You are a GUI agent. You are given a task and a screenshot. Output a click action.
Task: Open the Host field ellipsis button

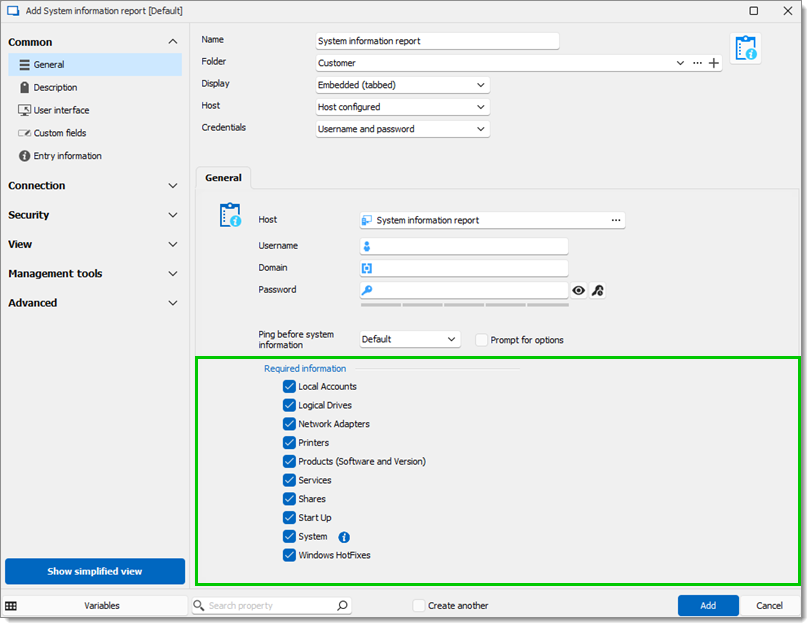pyautogui.click(x=616, y=221)
